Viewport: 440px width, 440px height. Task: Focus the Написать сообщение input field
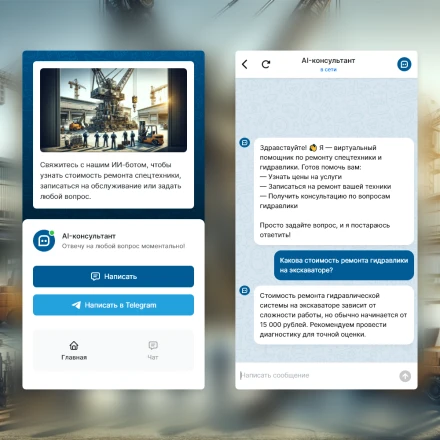[x=317, y=376]
